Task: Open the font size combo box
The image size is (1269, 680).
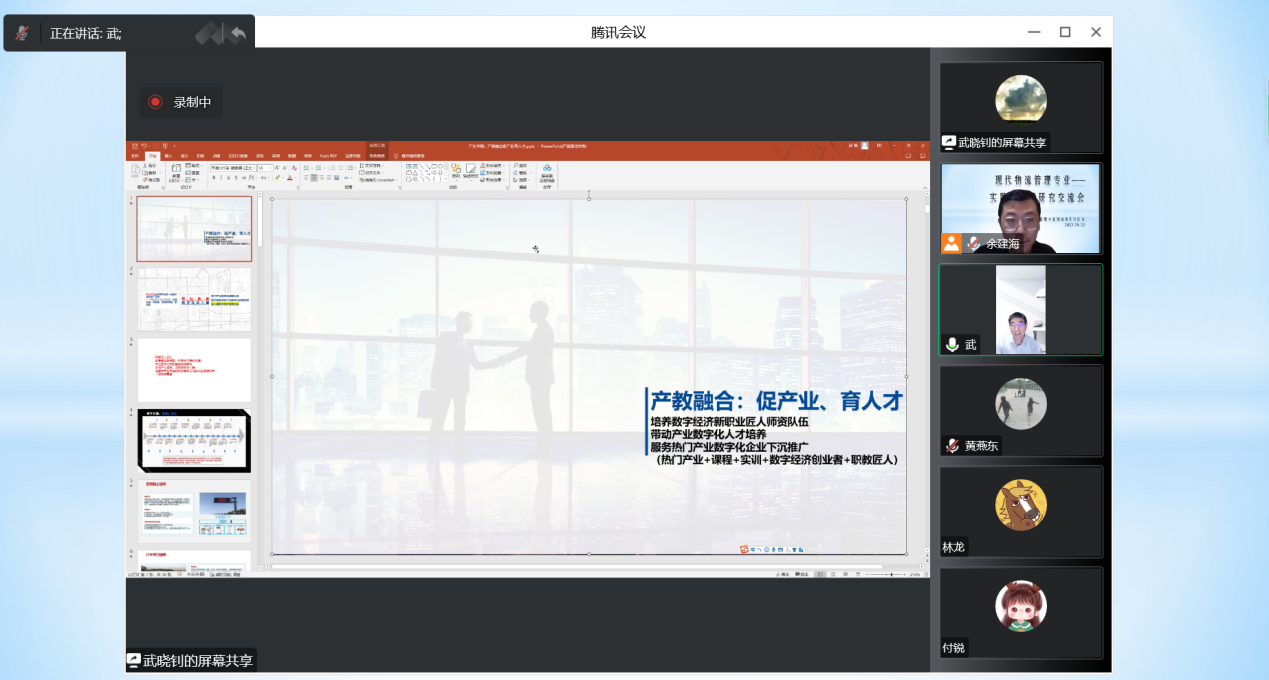Action: pos(265,168)
